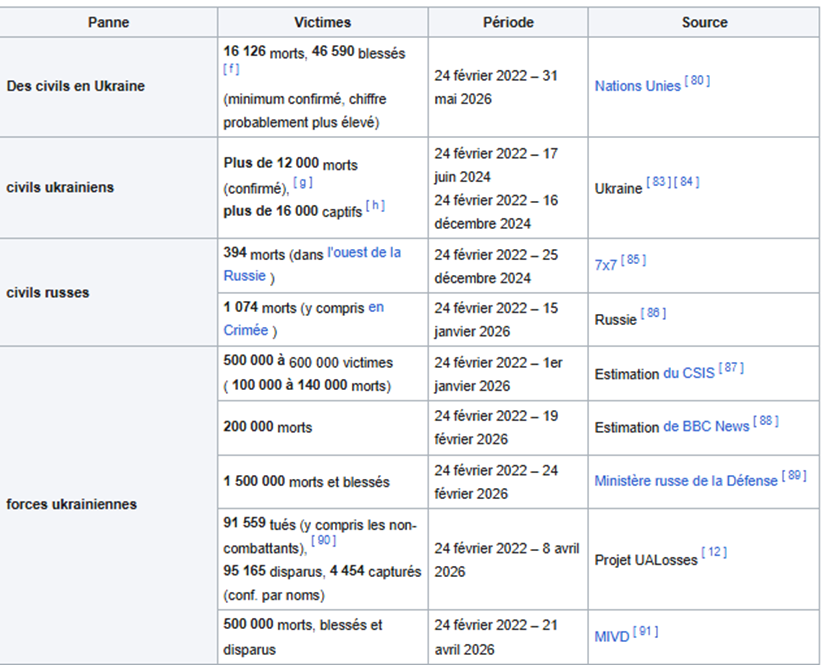Open the Nations Unies link
This screenshot has width=824, height=665.
637,86
